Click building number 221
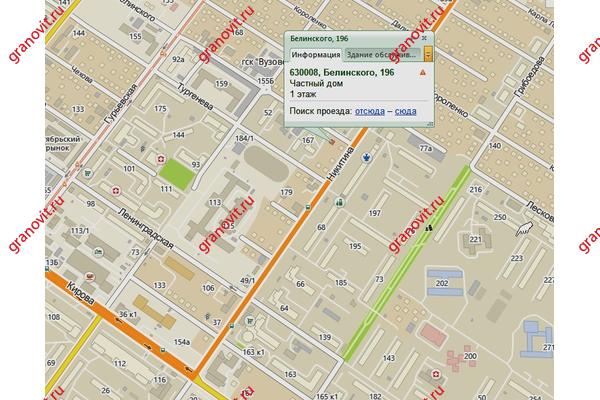The image size is (600, 400). (476, 239)
